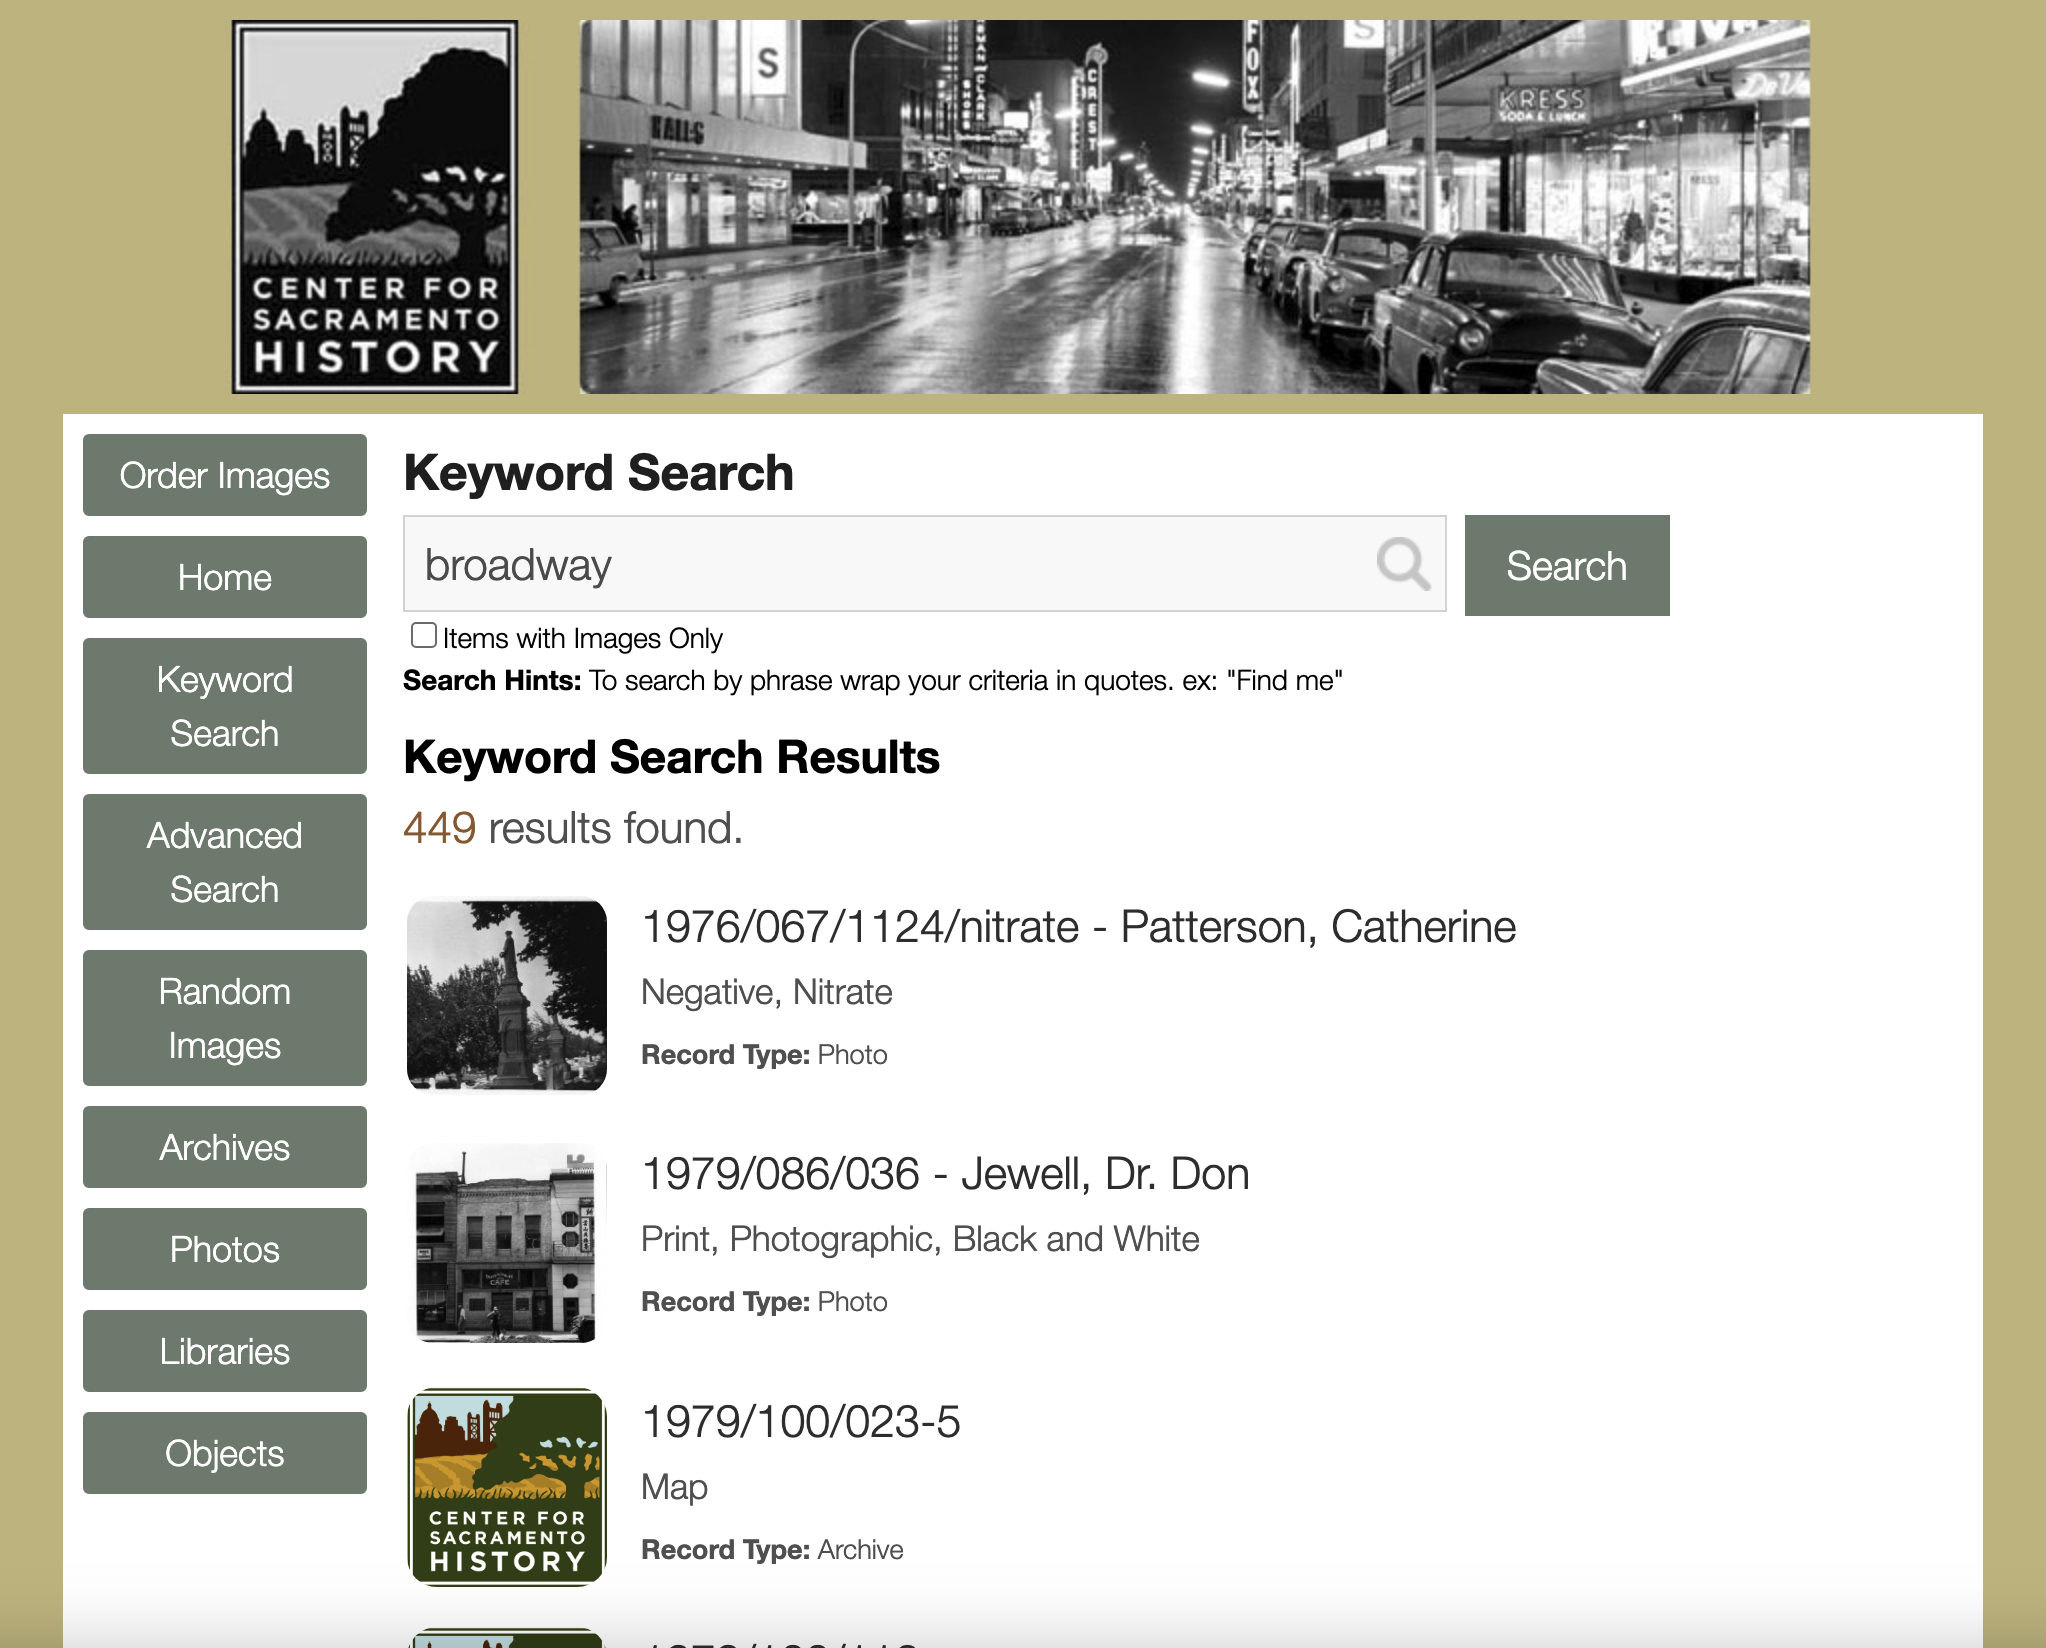The height and width of the screenshot is (1648, 2046).
Task: Click the green Search button
Action: (1566, 566)
